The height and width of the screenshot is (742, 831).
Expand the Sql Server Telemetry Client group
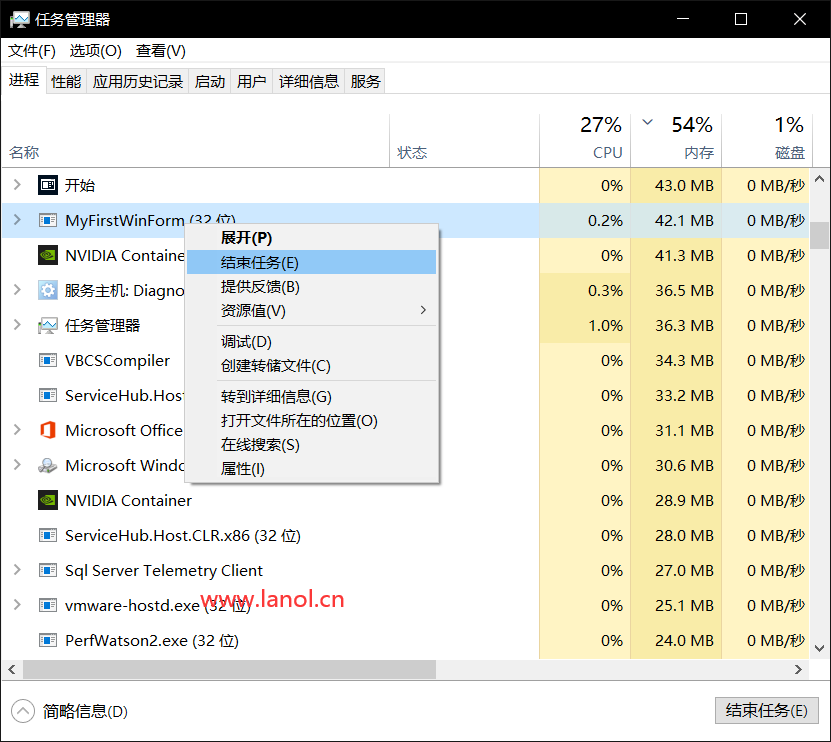(x=17, y=569)
